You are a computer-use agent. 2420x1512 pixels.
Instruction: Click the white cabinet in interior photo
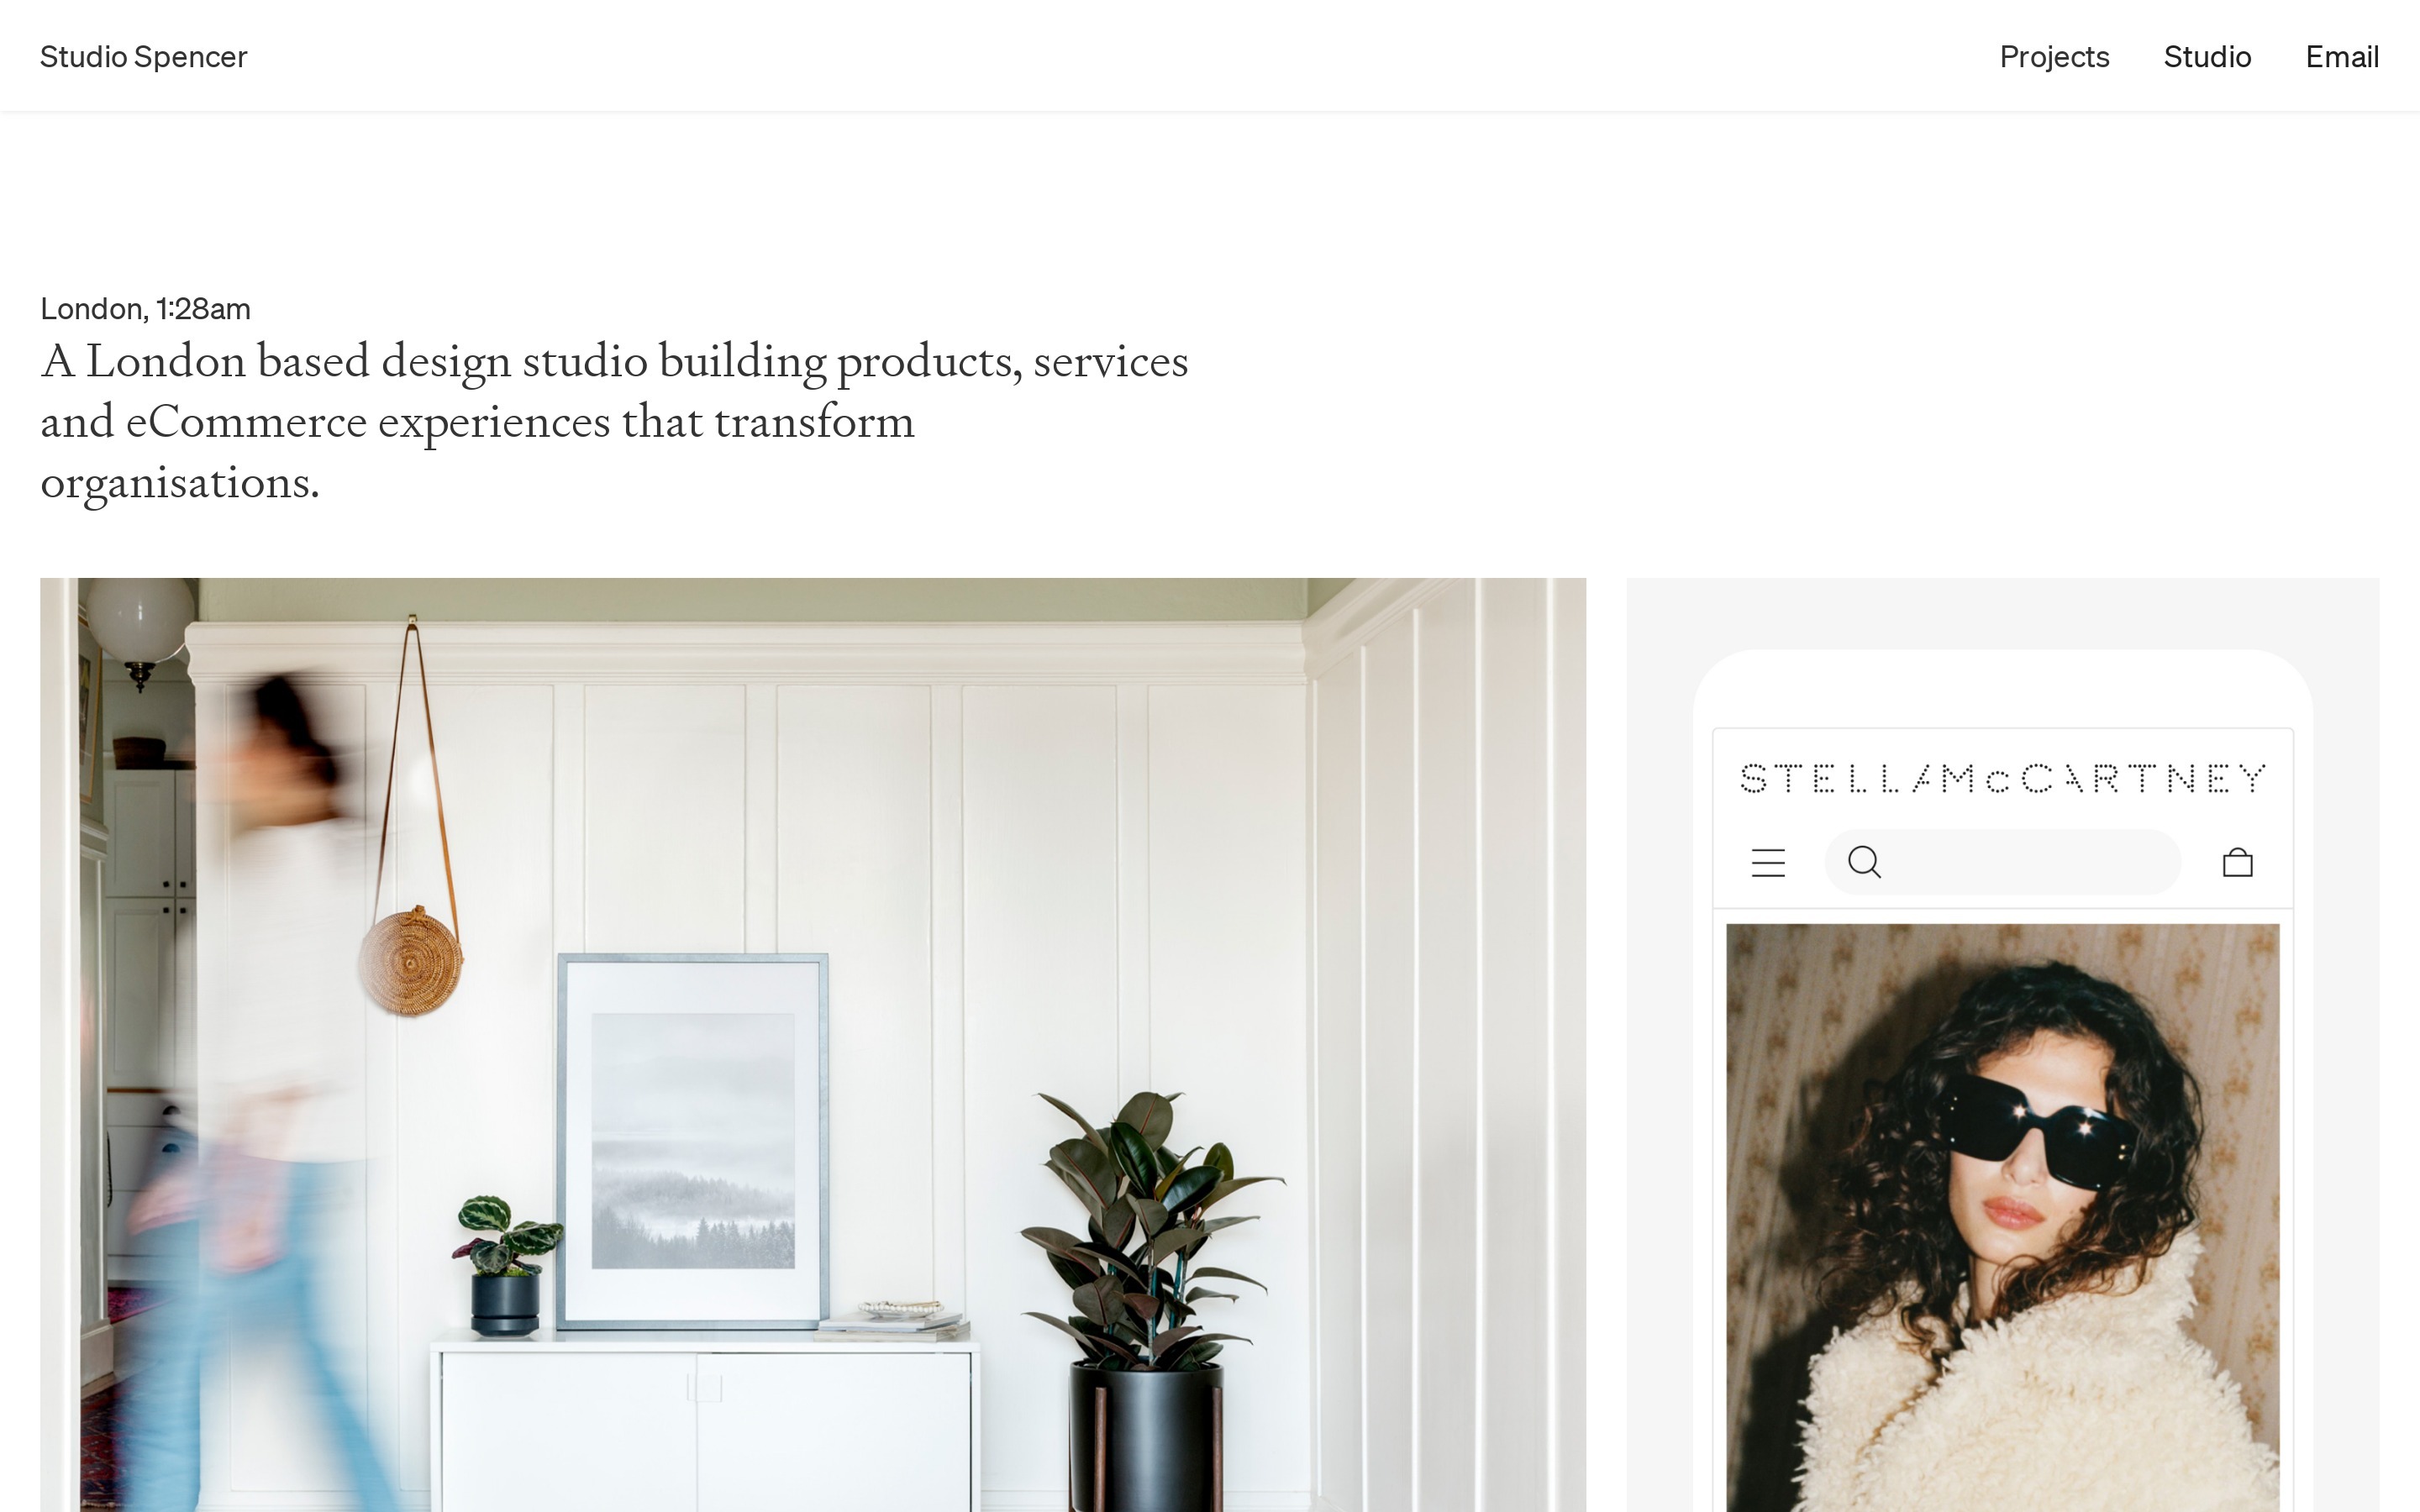(704, 1425)
